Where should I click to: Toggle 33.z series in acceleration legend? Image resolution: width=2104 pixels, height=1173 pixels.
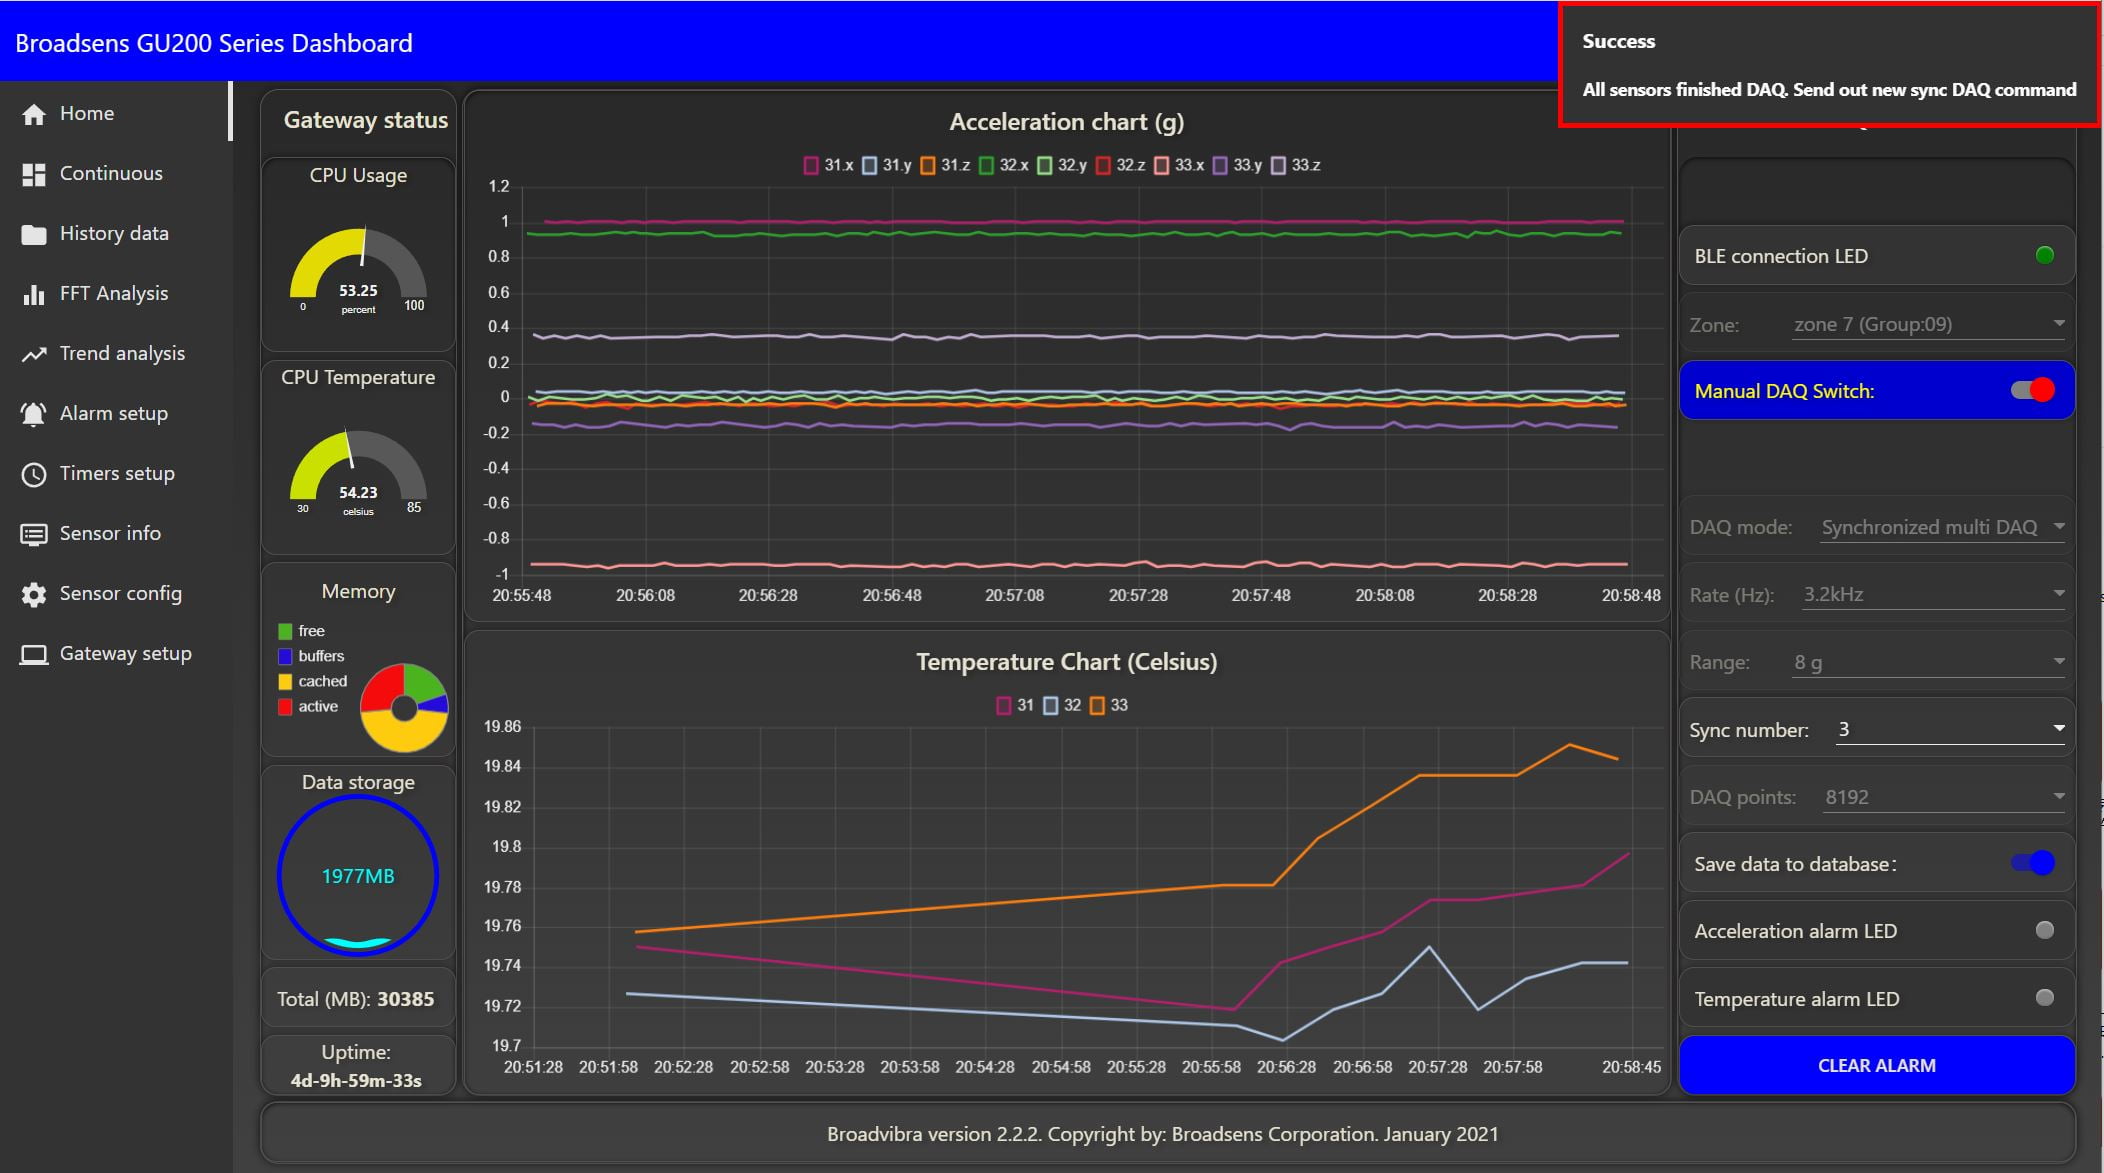[x=1295, y=165]
